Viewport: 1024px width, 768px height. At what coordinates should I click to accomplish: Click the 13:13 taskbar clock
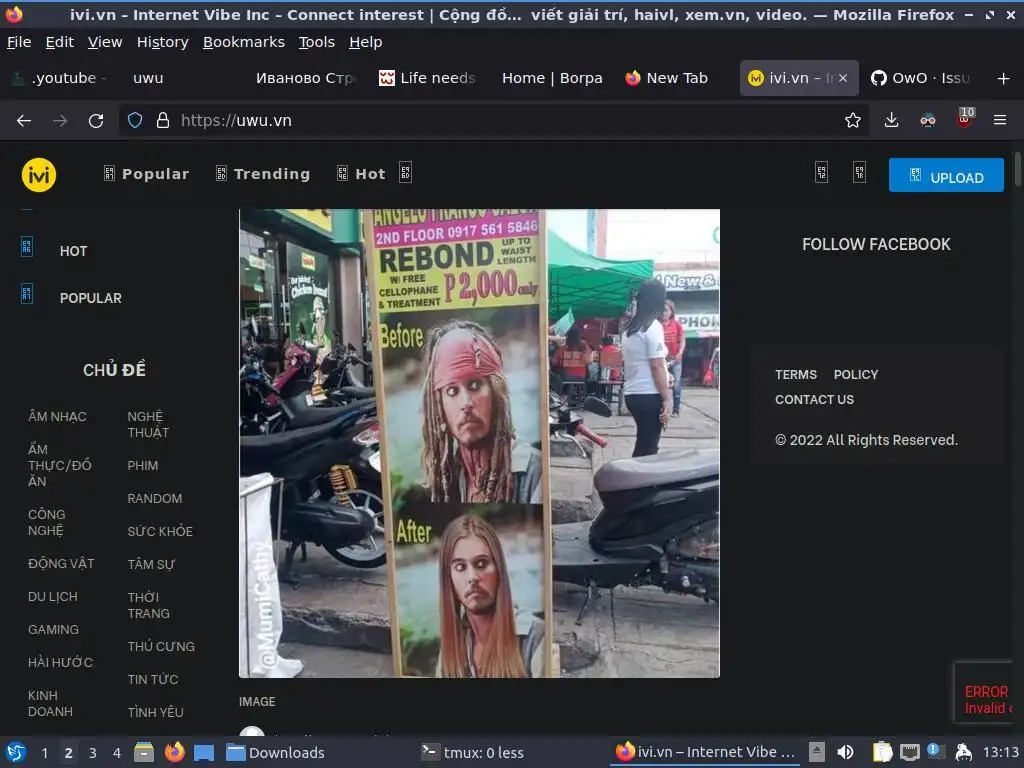(1000, 752)
